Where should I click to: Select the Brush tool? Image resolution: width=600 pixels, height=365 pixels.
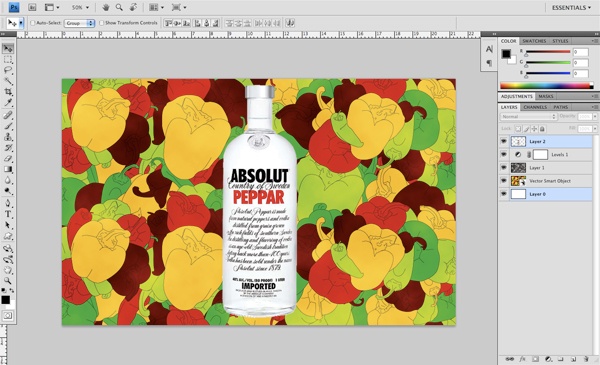[x=8, y=126]
